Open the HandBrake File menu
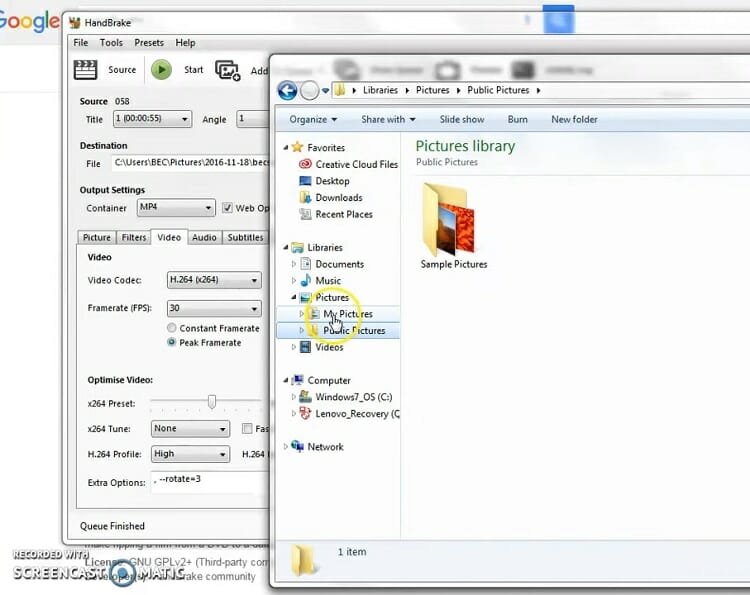Image resolution: width=750 pixels, height=595 pixels. pos(80,43)
